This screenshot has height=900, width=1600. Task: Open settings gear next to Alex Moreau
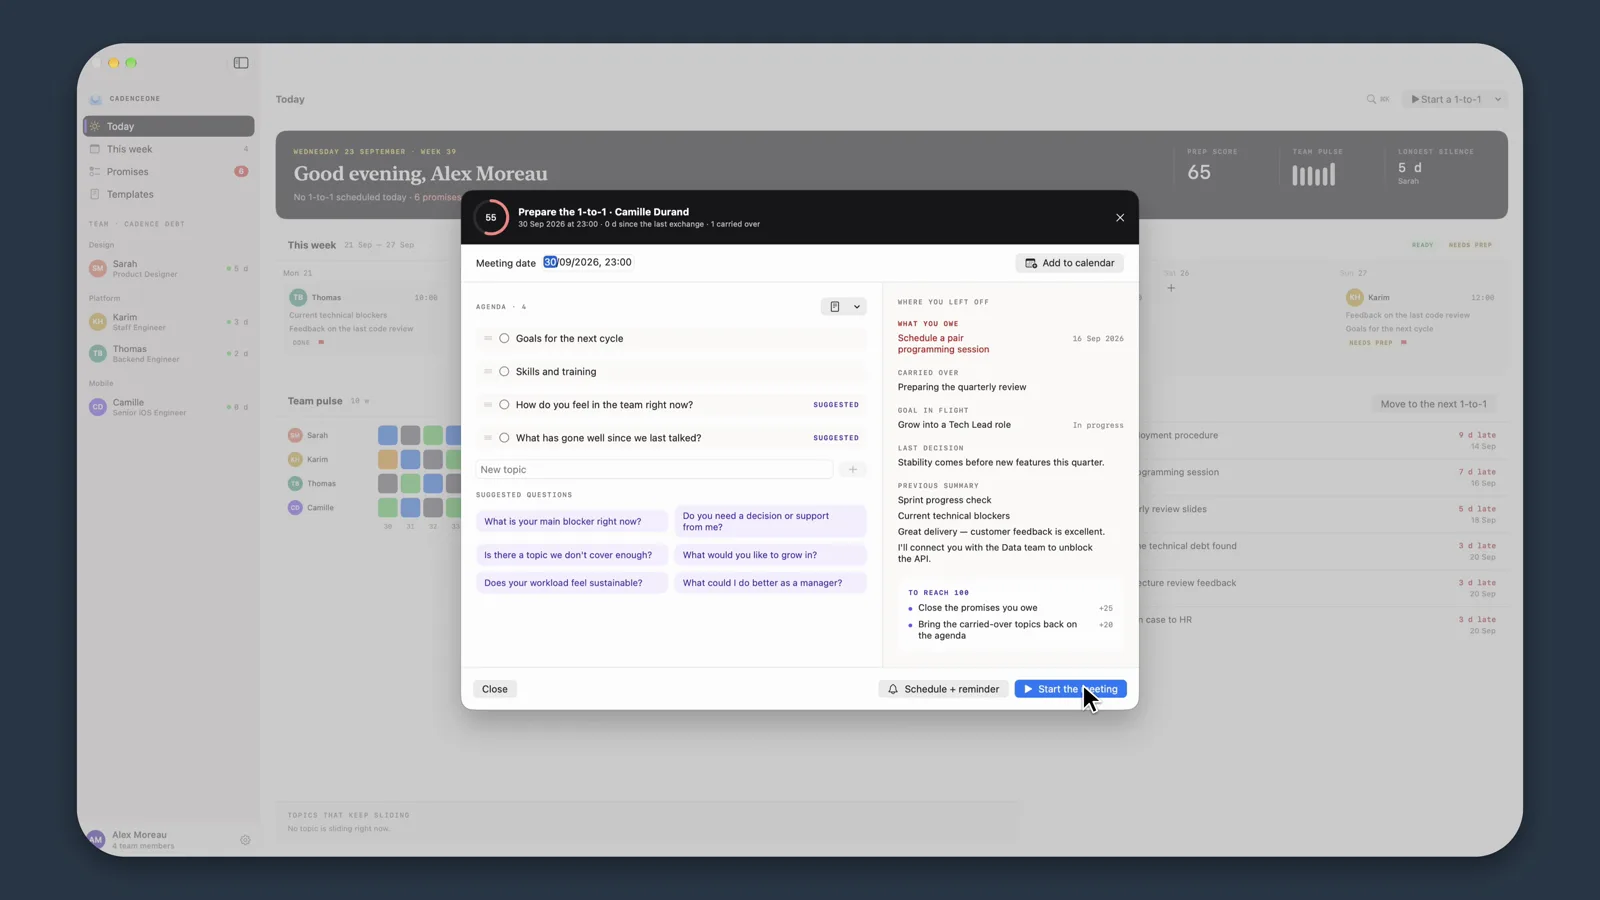coord(245,840)
